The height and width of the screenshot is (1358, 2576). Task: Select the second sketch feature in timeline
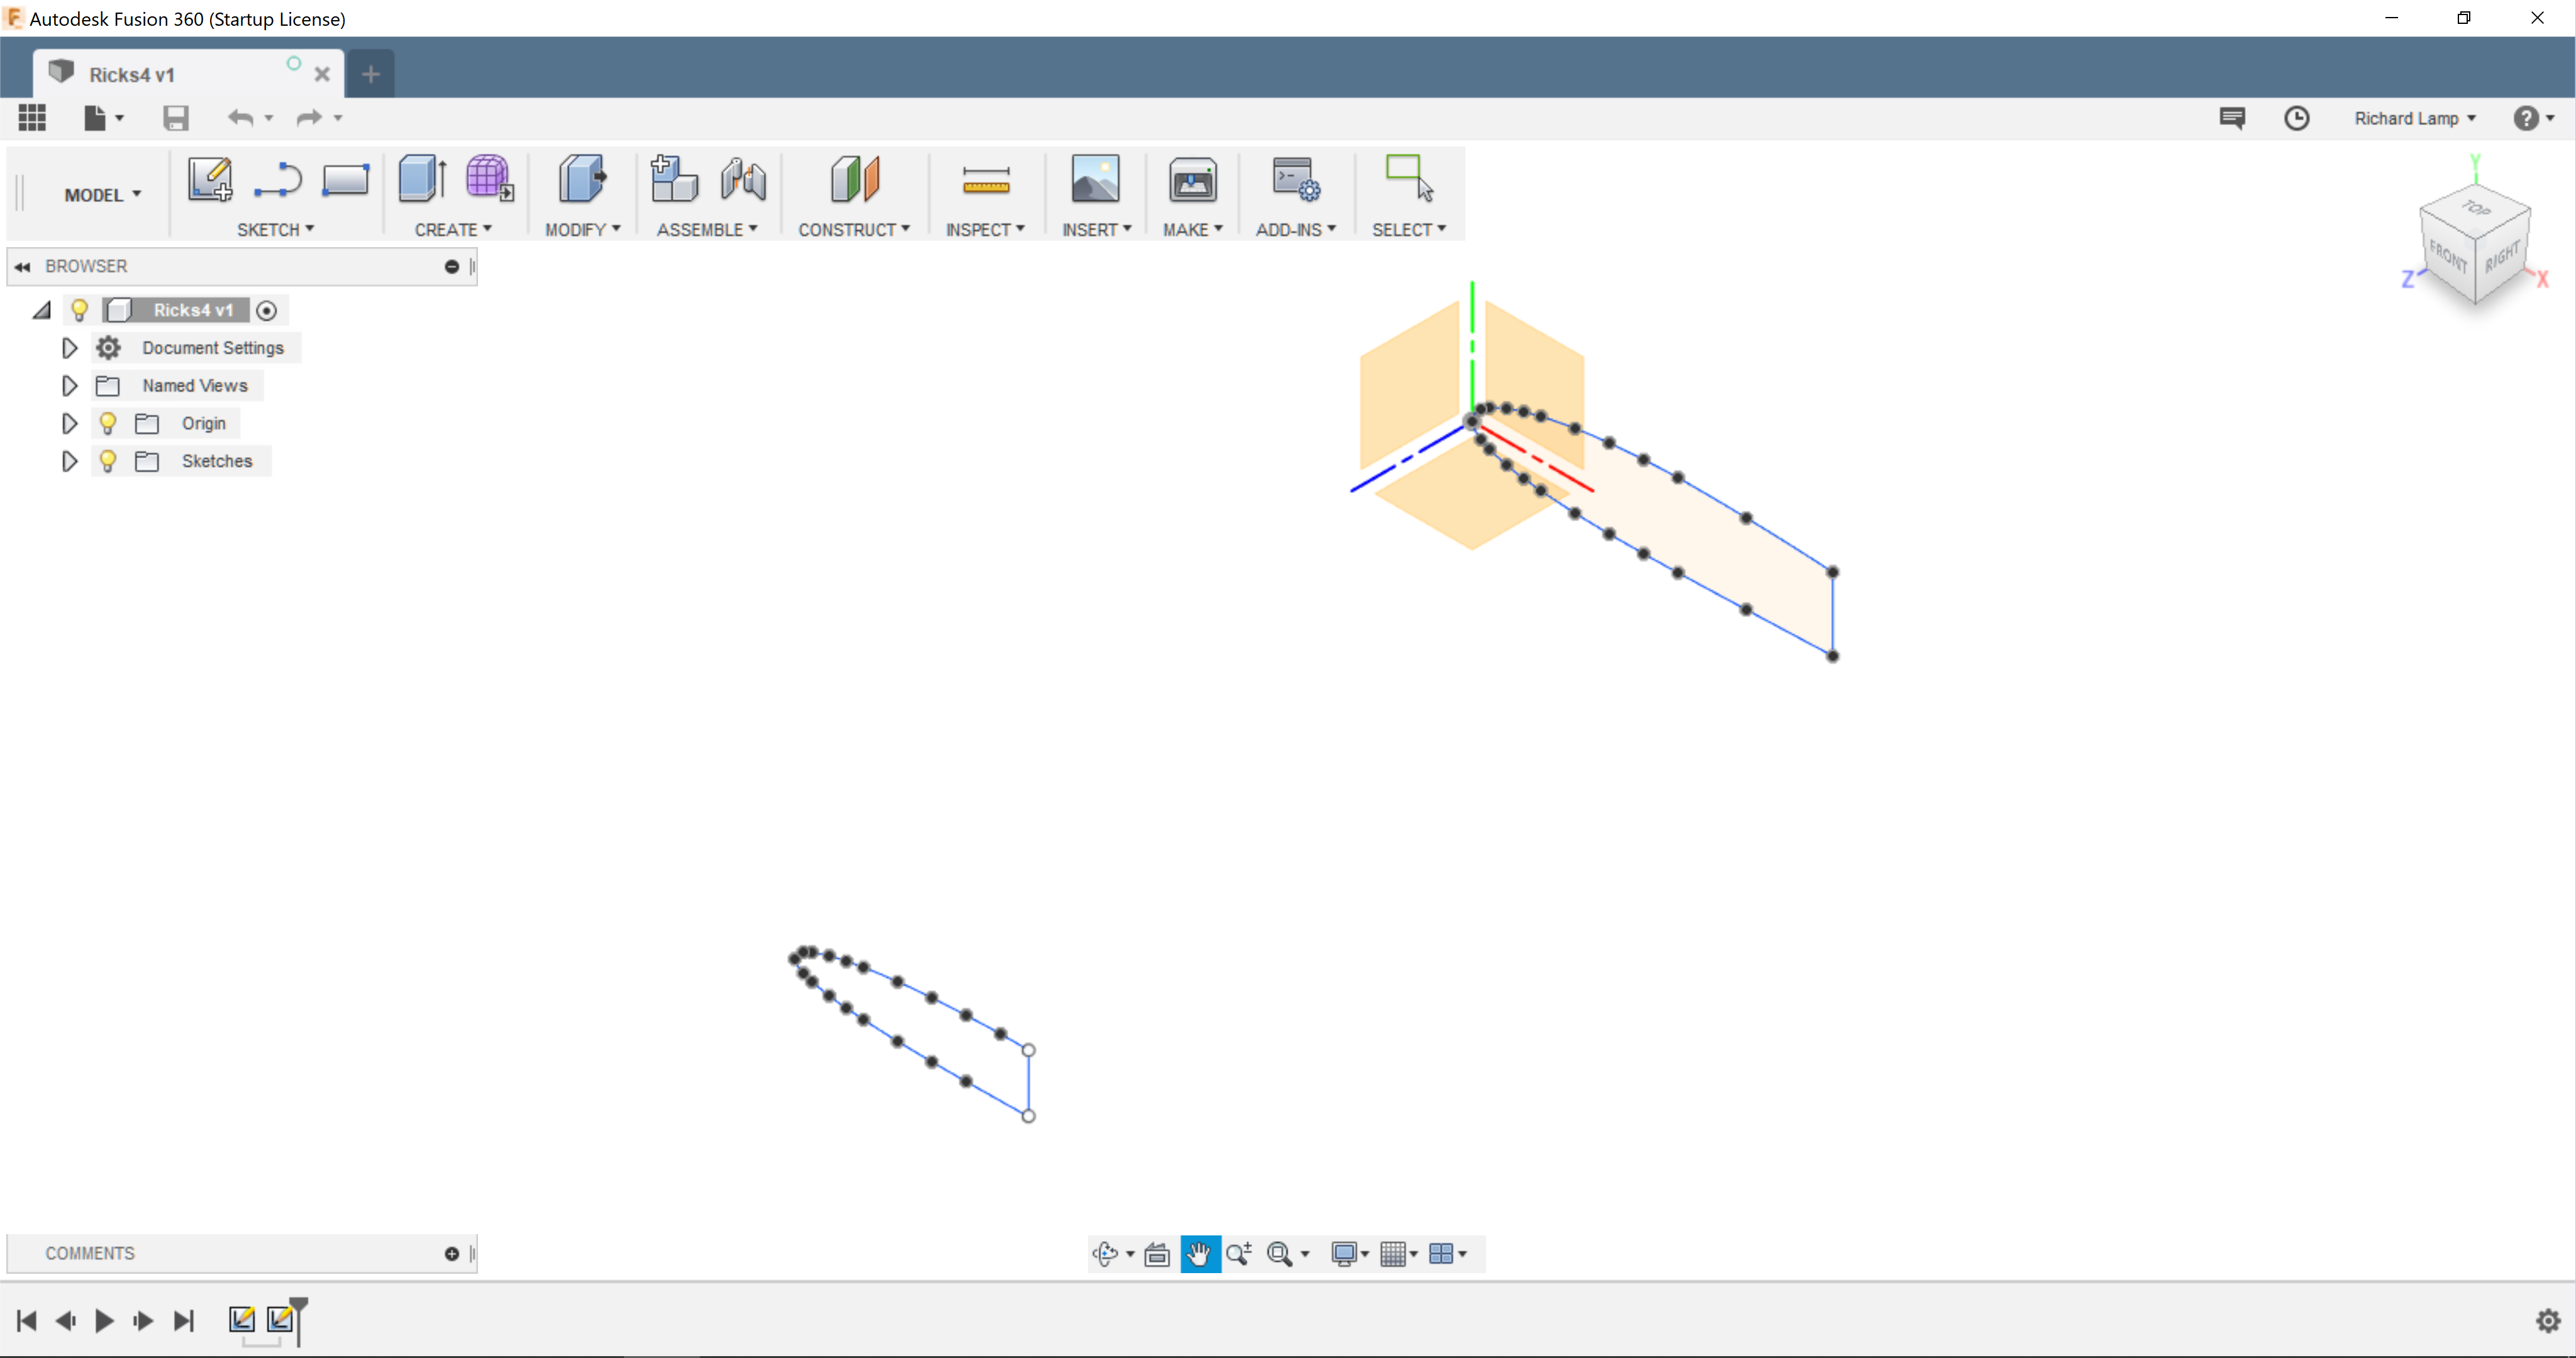281,1320
